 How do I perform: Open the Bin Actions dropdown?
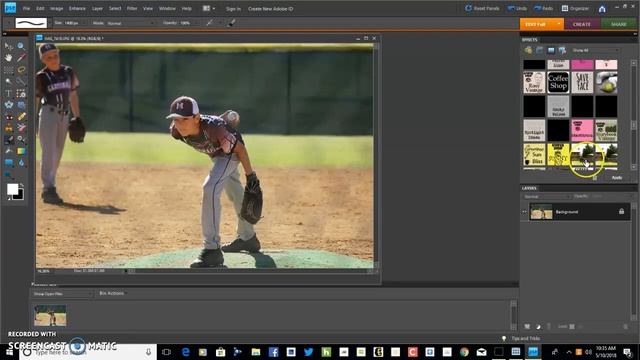click(x=112, y=293)
